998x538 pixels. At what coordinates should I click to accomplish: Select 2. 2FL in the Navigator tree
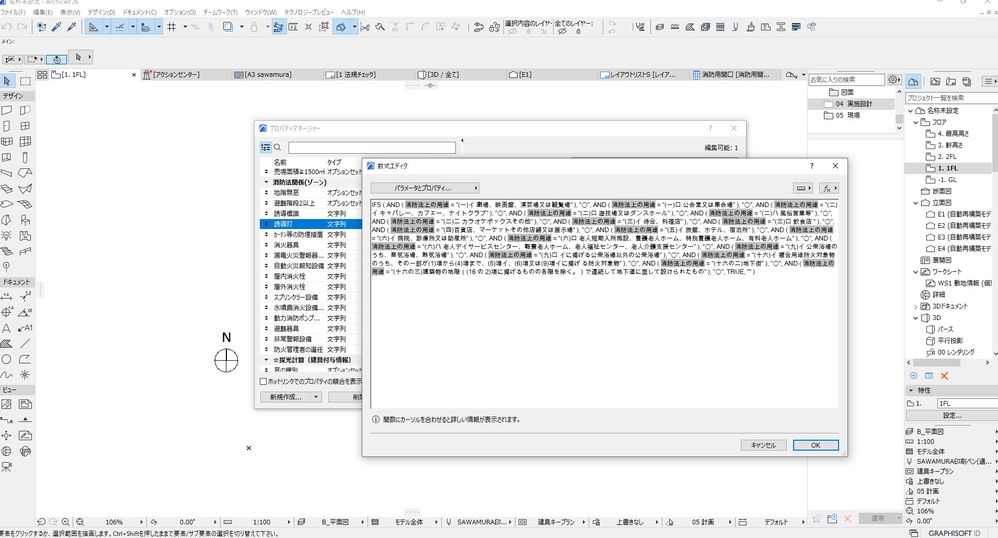(946, 157)
